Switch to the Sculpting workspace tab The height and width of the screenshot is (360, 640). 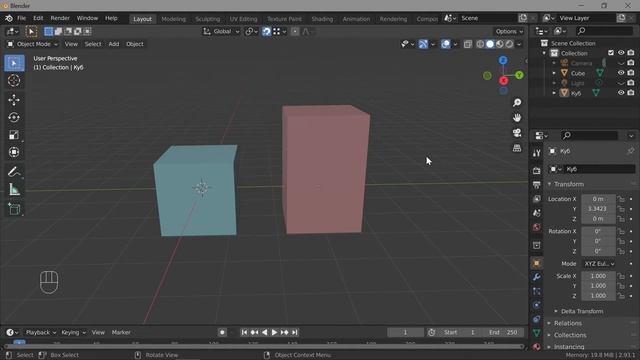click(x=207, y=19)
